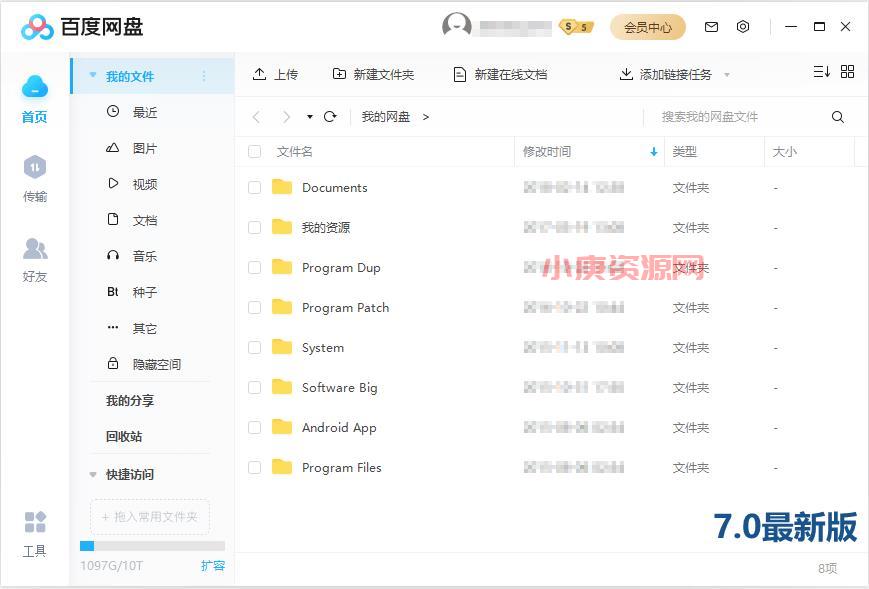Screen dimensions: 869x589
Task: Click the mail messages envelope icon
Action: coord(712,27)
